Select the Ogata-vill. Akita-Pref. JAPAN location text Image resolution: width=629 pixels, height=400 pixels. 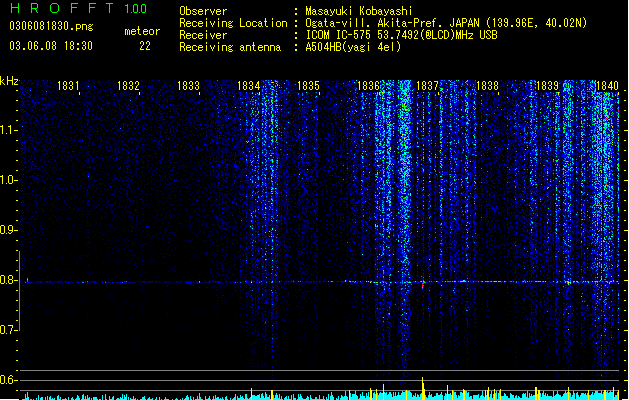446,23
